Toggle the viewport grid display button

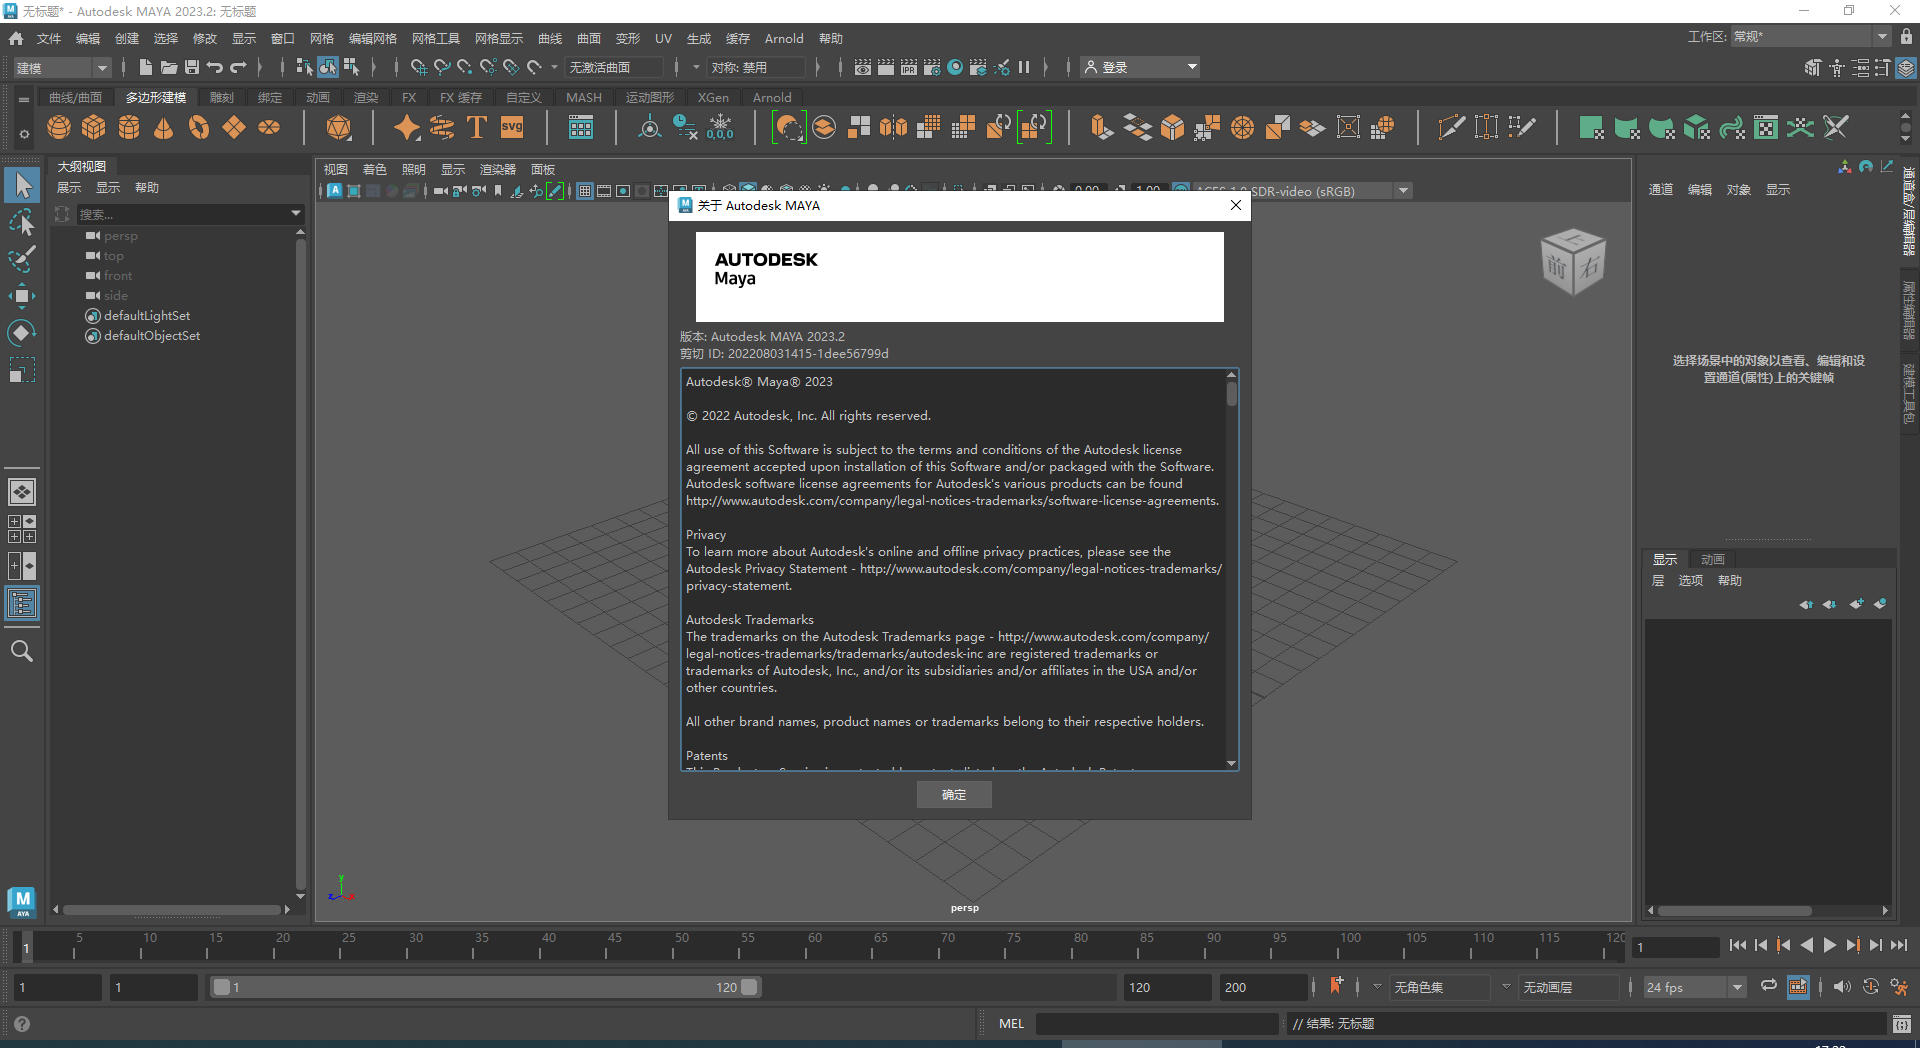pos(585,191)
